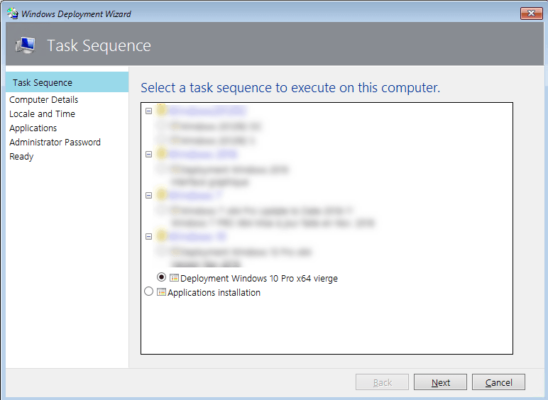Select the Applications installation radio button
548x400 pixels.
pyautogui.click(x=149, y=291)
